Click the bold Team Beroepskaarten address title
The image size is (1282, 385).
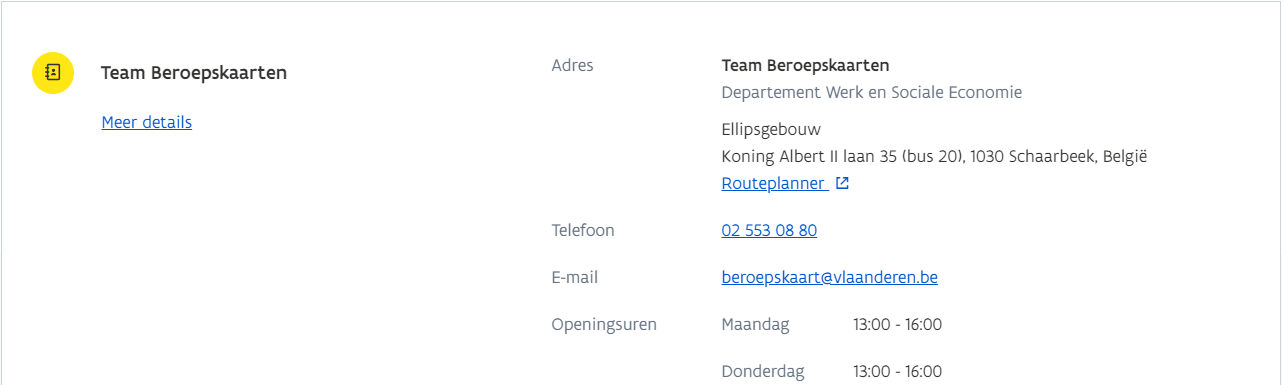[x=805, y=66]
